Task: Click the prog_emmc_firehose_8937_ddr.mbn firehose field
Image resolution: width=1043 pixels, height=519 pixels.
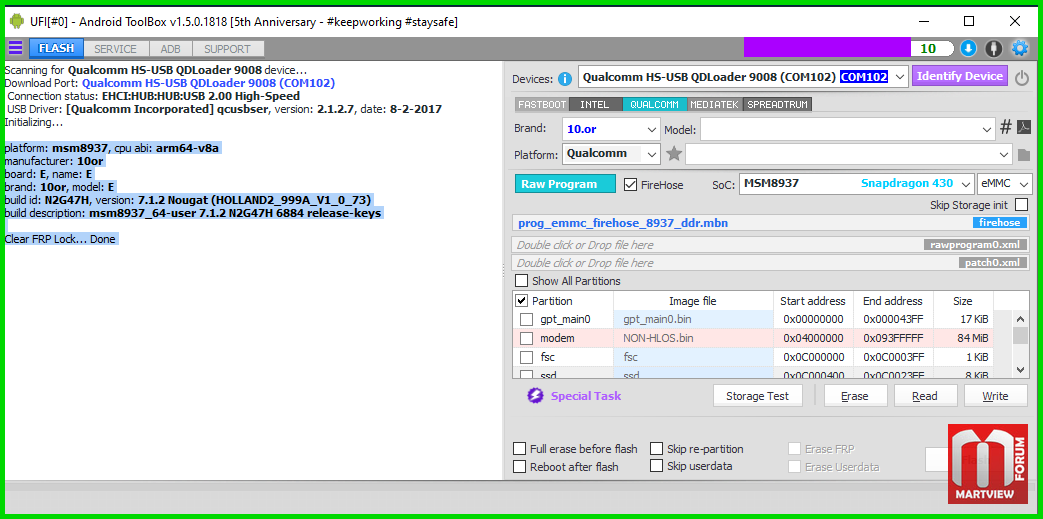Action: click(771, 223)
